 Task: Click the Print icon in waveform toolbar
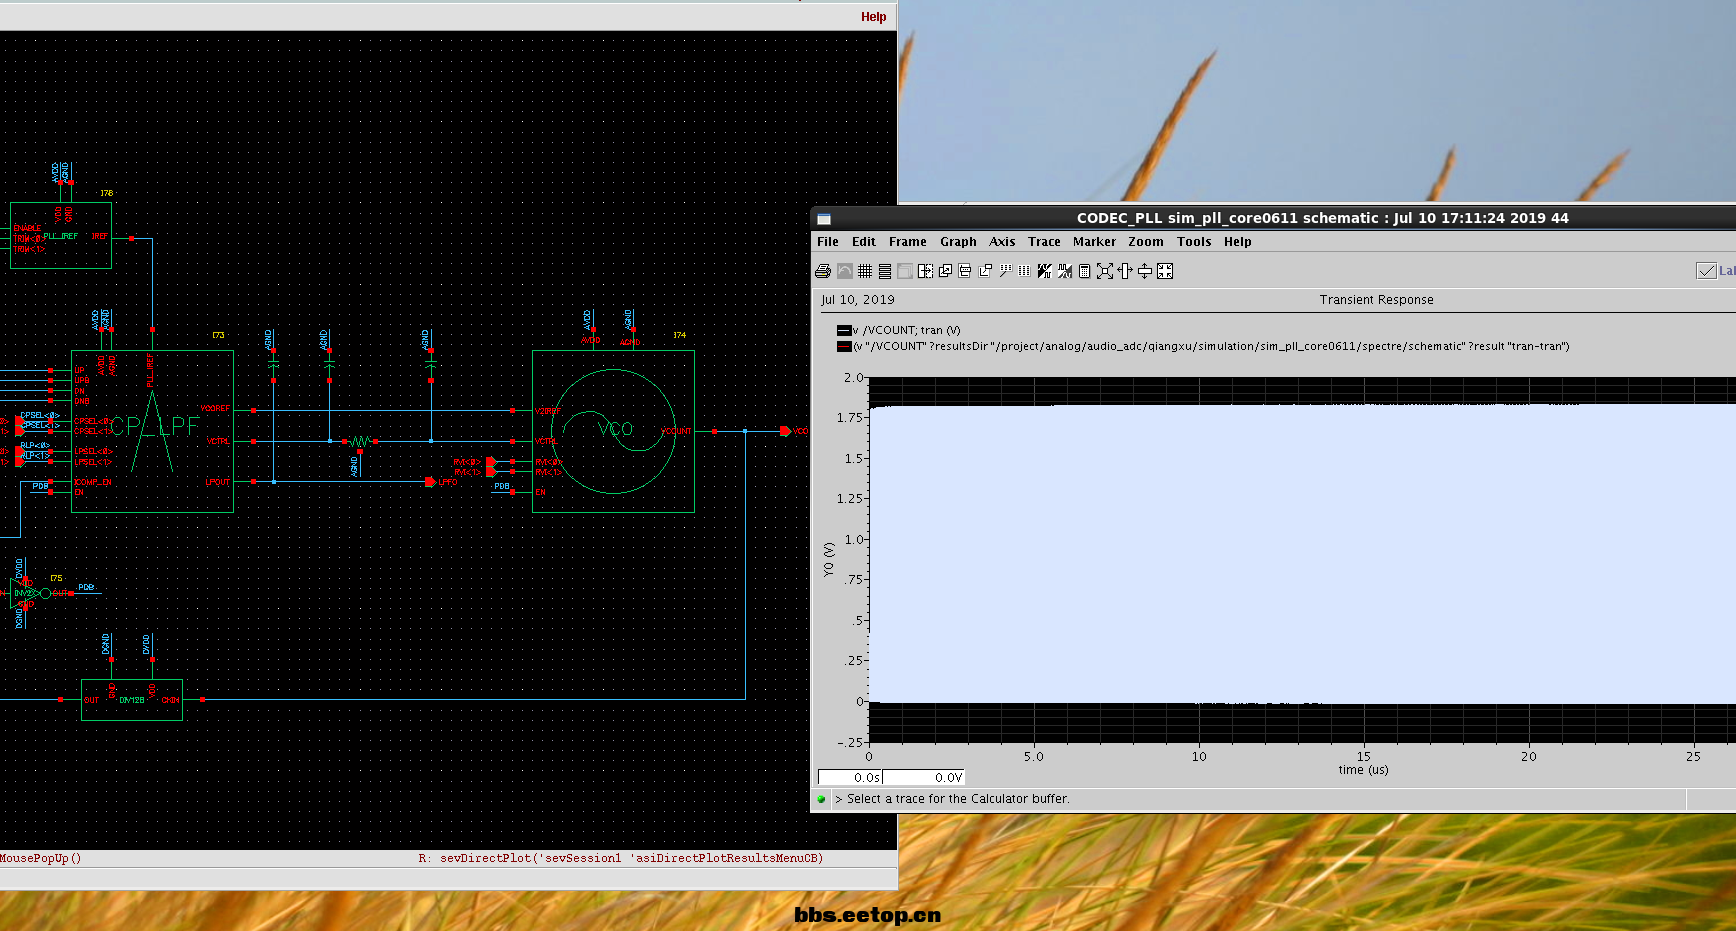pyautogui.click(x=823, y=271)
